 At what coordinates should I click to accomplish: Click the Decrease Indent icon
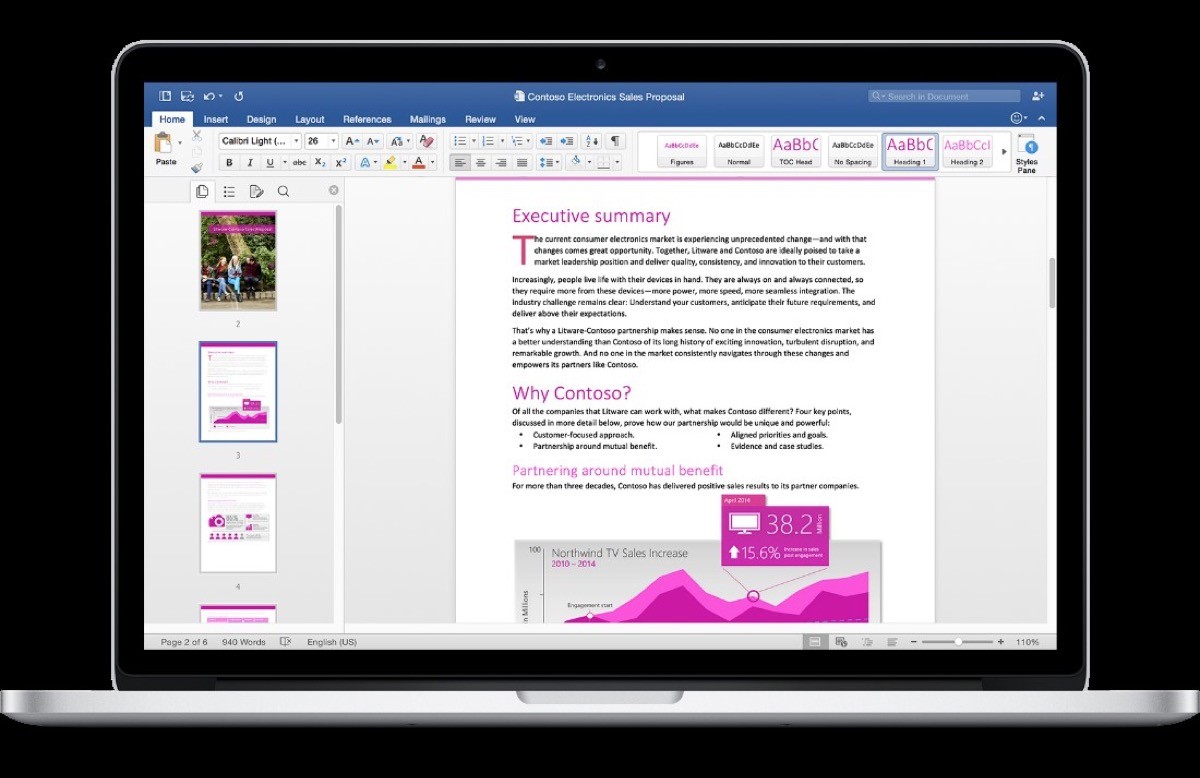[545, 141]
